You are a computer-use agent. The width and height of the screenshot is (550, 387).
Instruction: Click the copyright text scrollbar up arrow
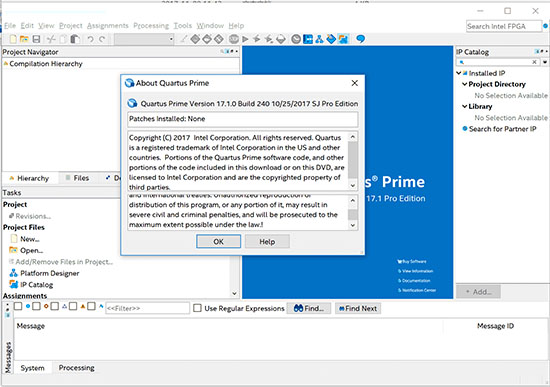click(x=353, y=136)
